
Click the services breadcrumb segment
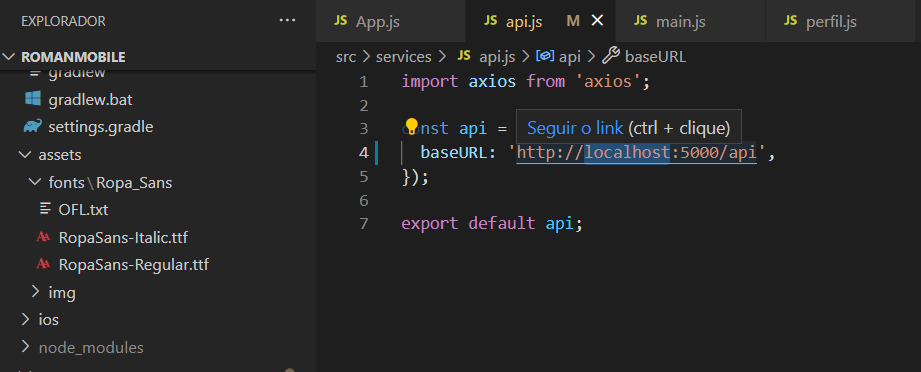(404, 57)
